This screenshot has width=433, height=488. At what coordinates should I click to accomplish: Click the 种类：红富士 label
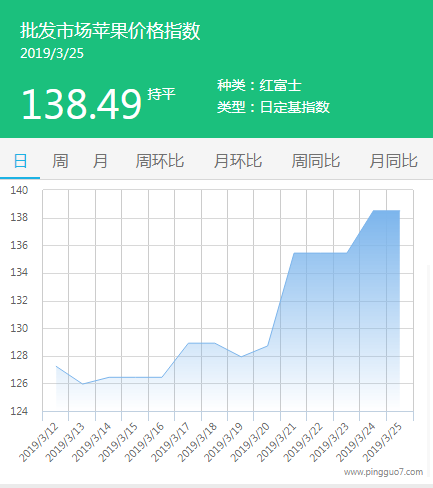259,85
